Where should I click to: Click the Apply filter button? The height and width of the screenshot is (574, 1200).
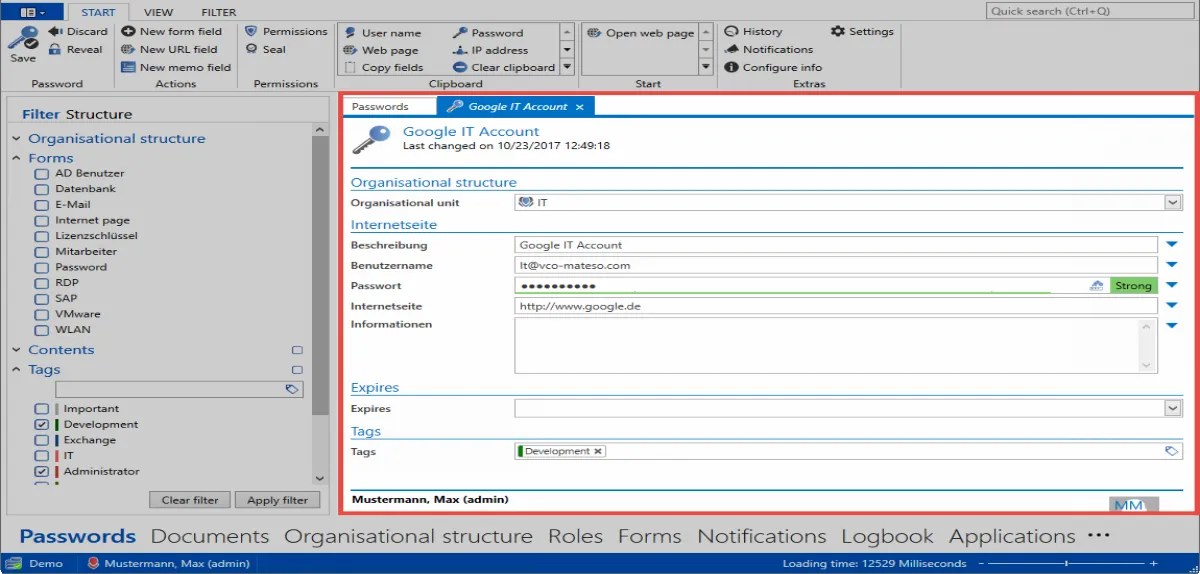tap(278, 500)
